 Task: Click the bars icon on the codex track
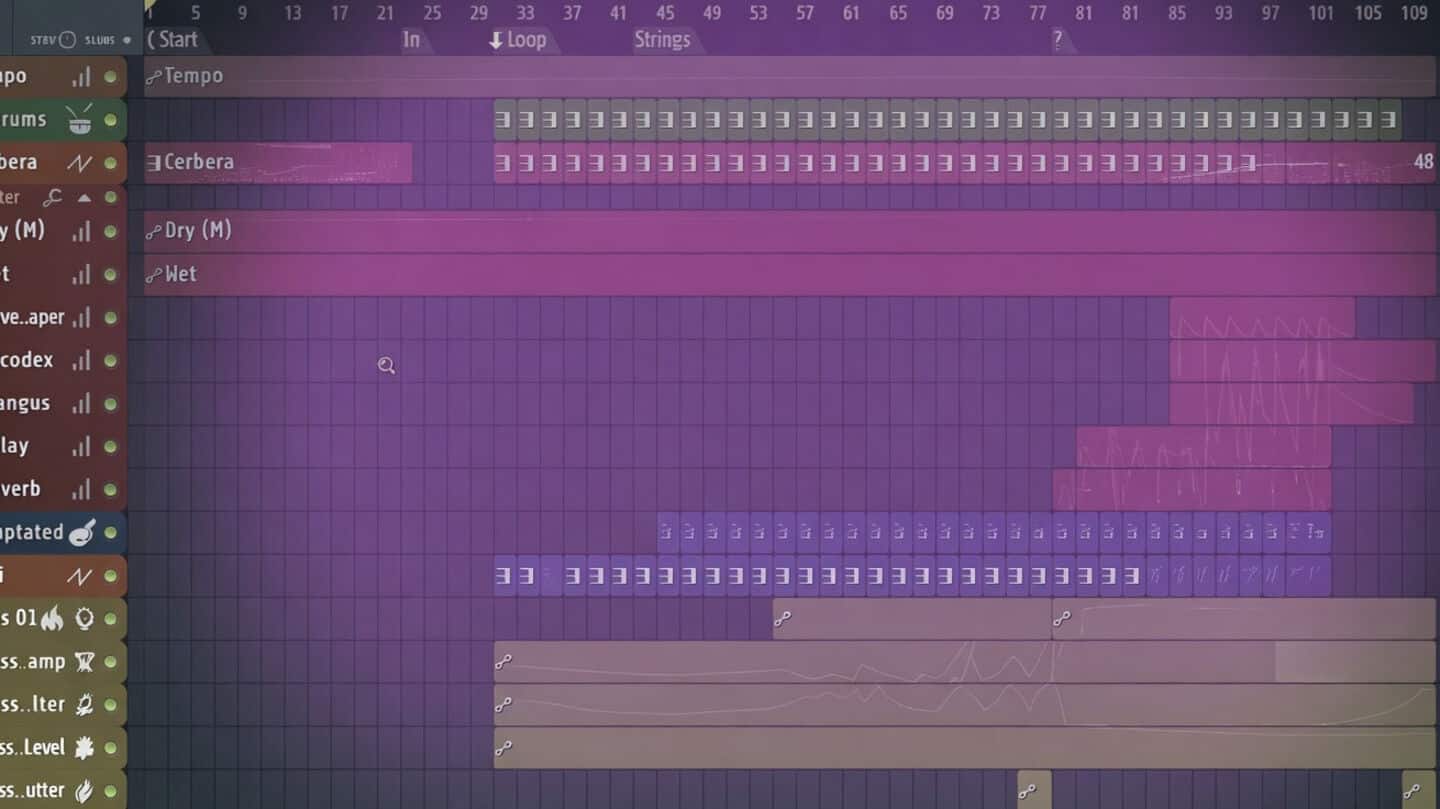pos(81,361)
